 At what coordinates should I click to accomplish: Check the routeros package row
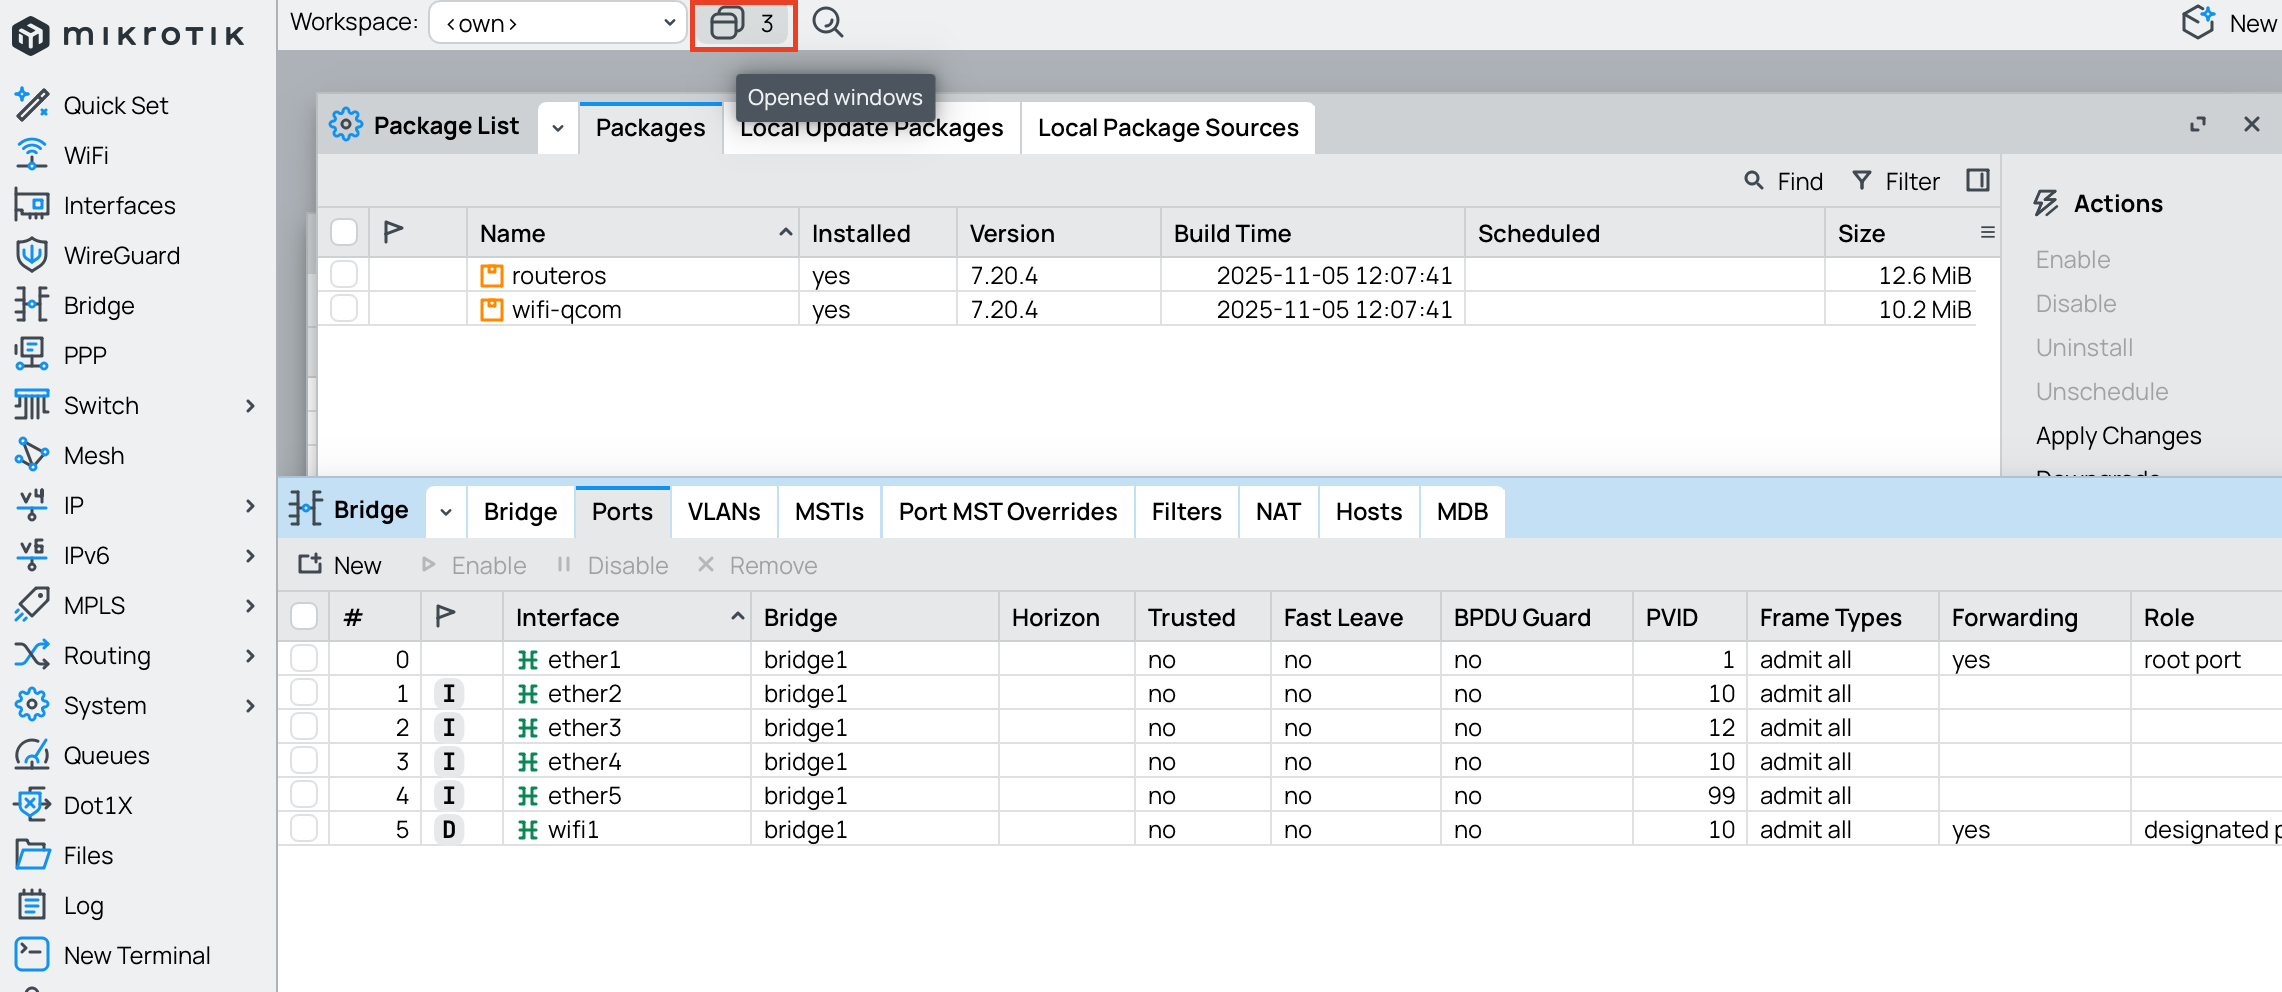tap(344, 274)
